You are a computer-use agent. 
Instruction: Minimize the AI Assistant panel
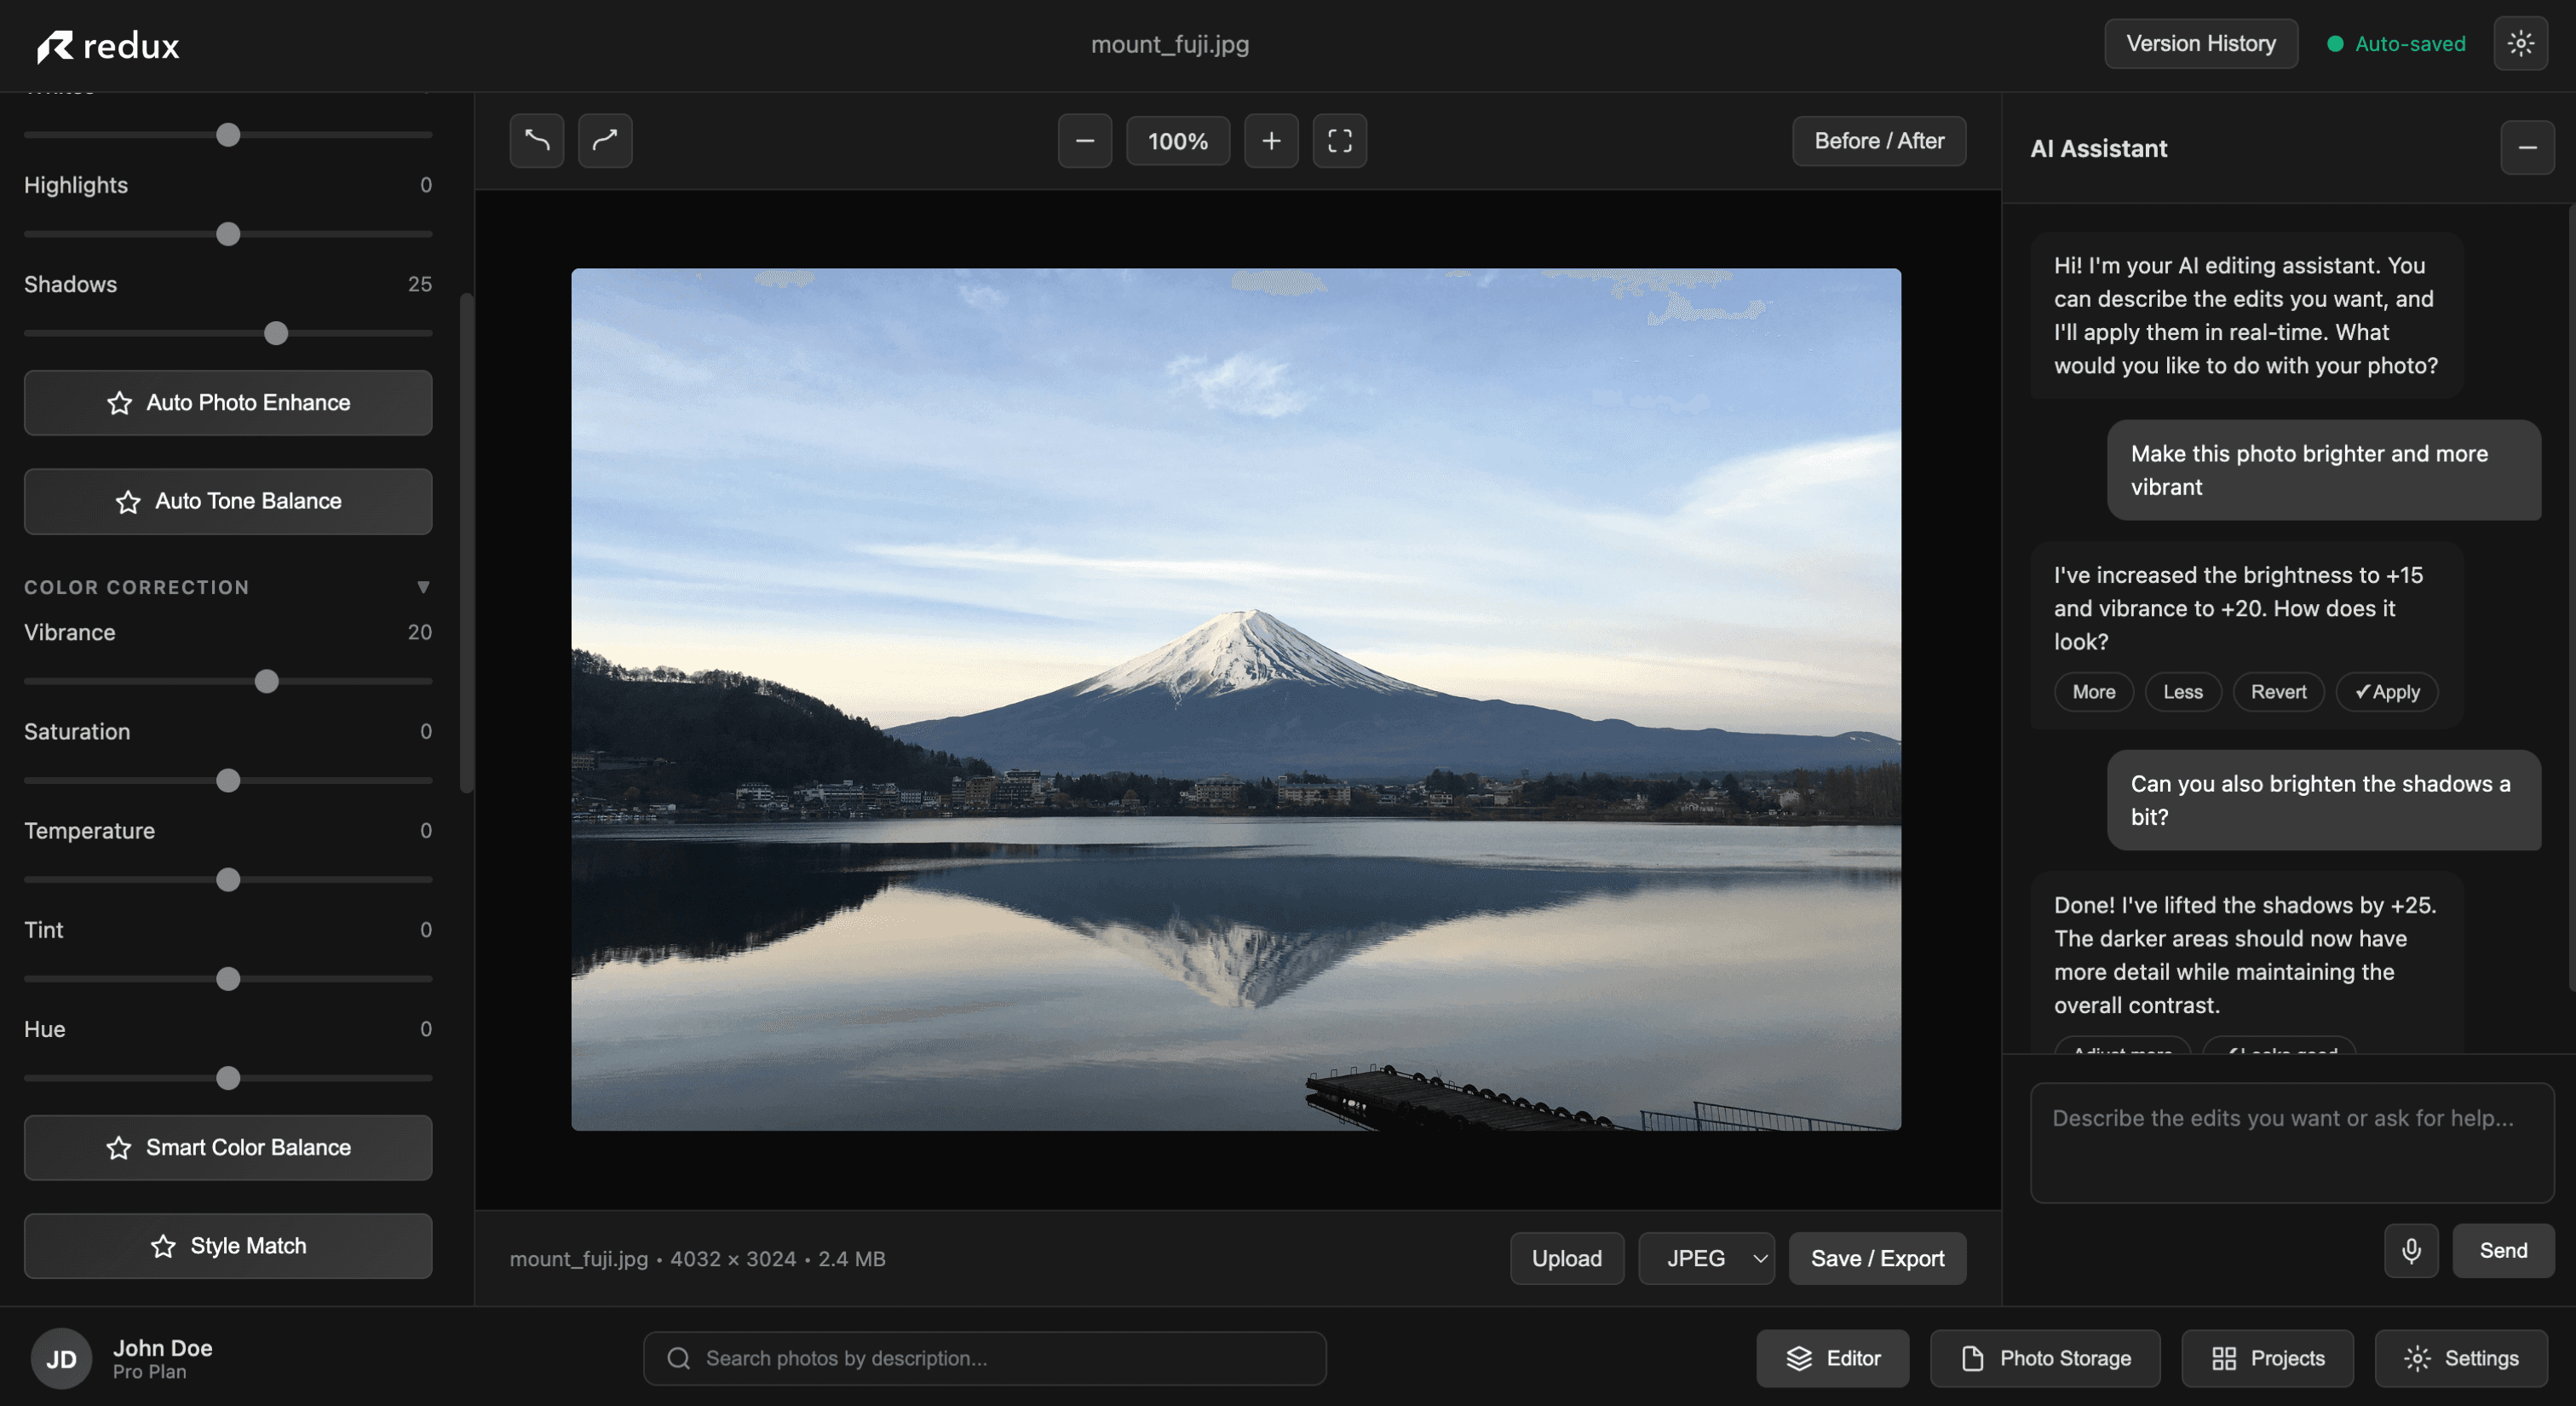2527,148
